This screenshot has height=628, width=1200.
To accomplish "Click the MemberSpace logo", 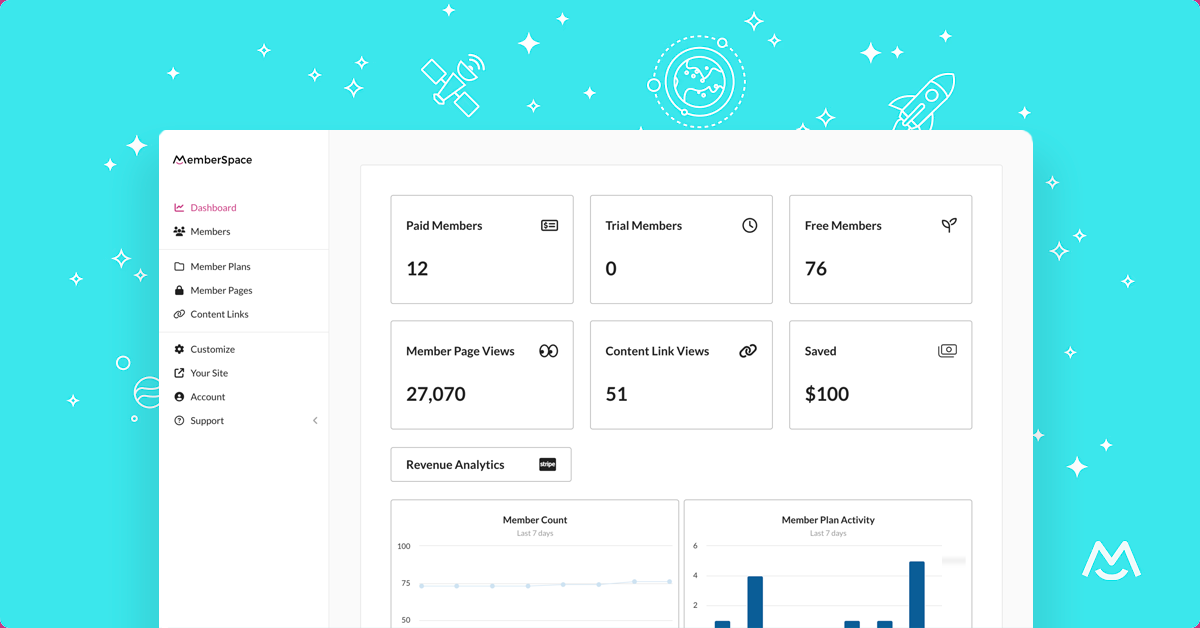I will click(212, 159).
